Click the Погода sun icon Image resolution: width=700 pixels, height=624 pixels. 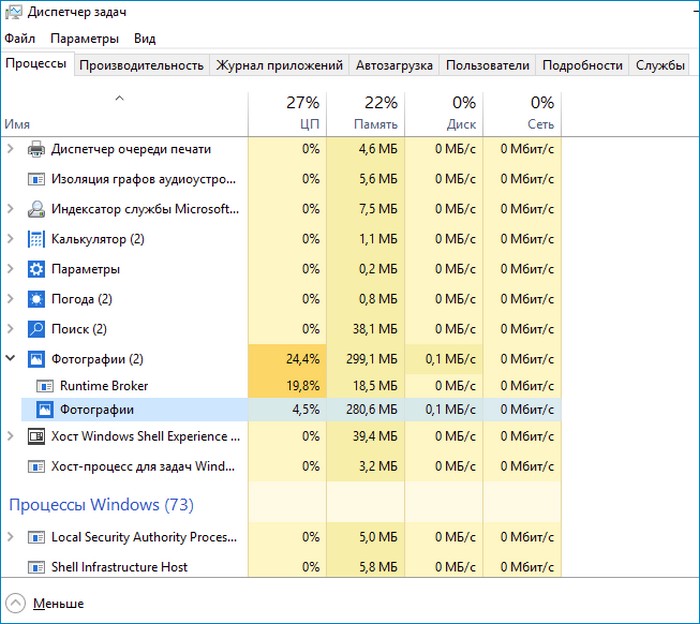(x=36, y=299)
